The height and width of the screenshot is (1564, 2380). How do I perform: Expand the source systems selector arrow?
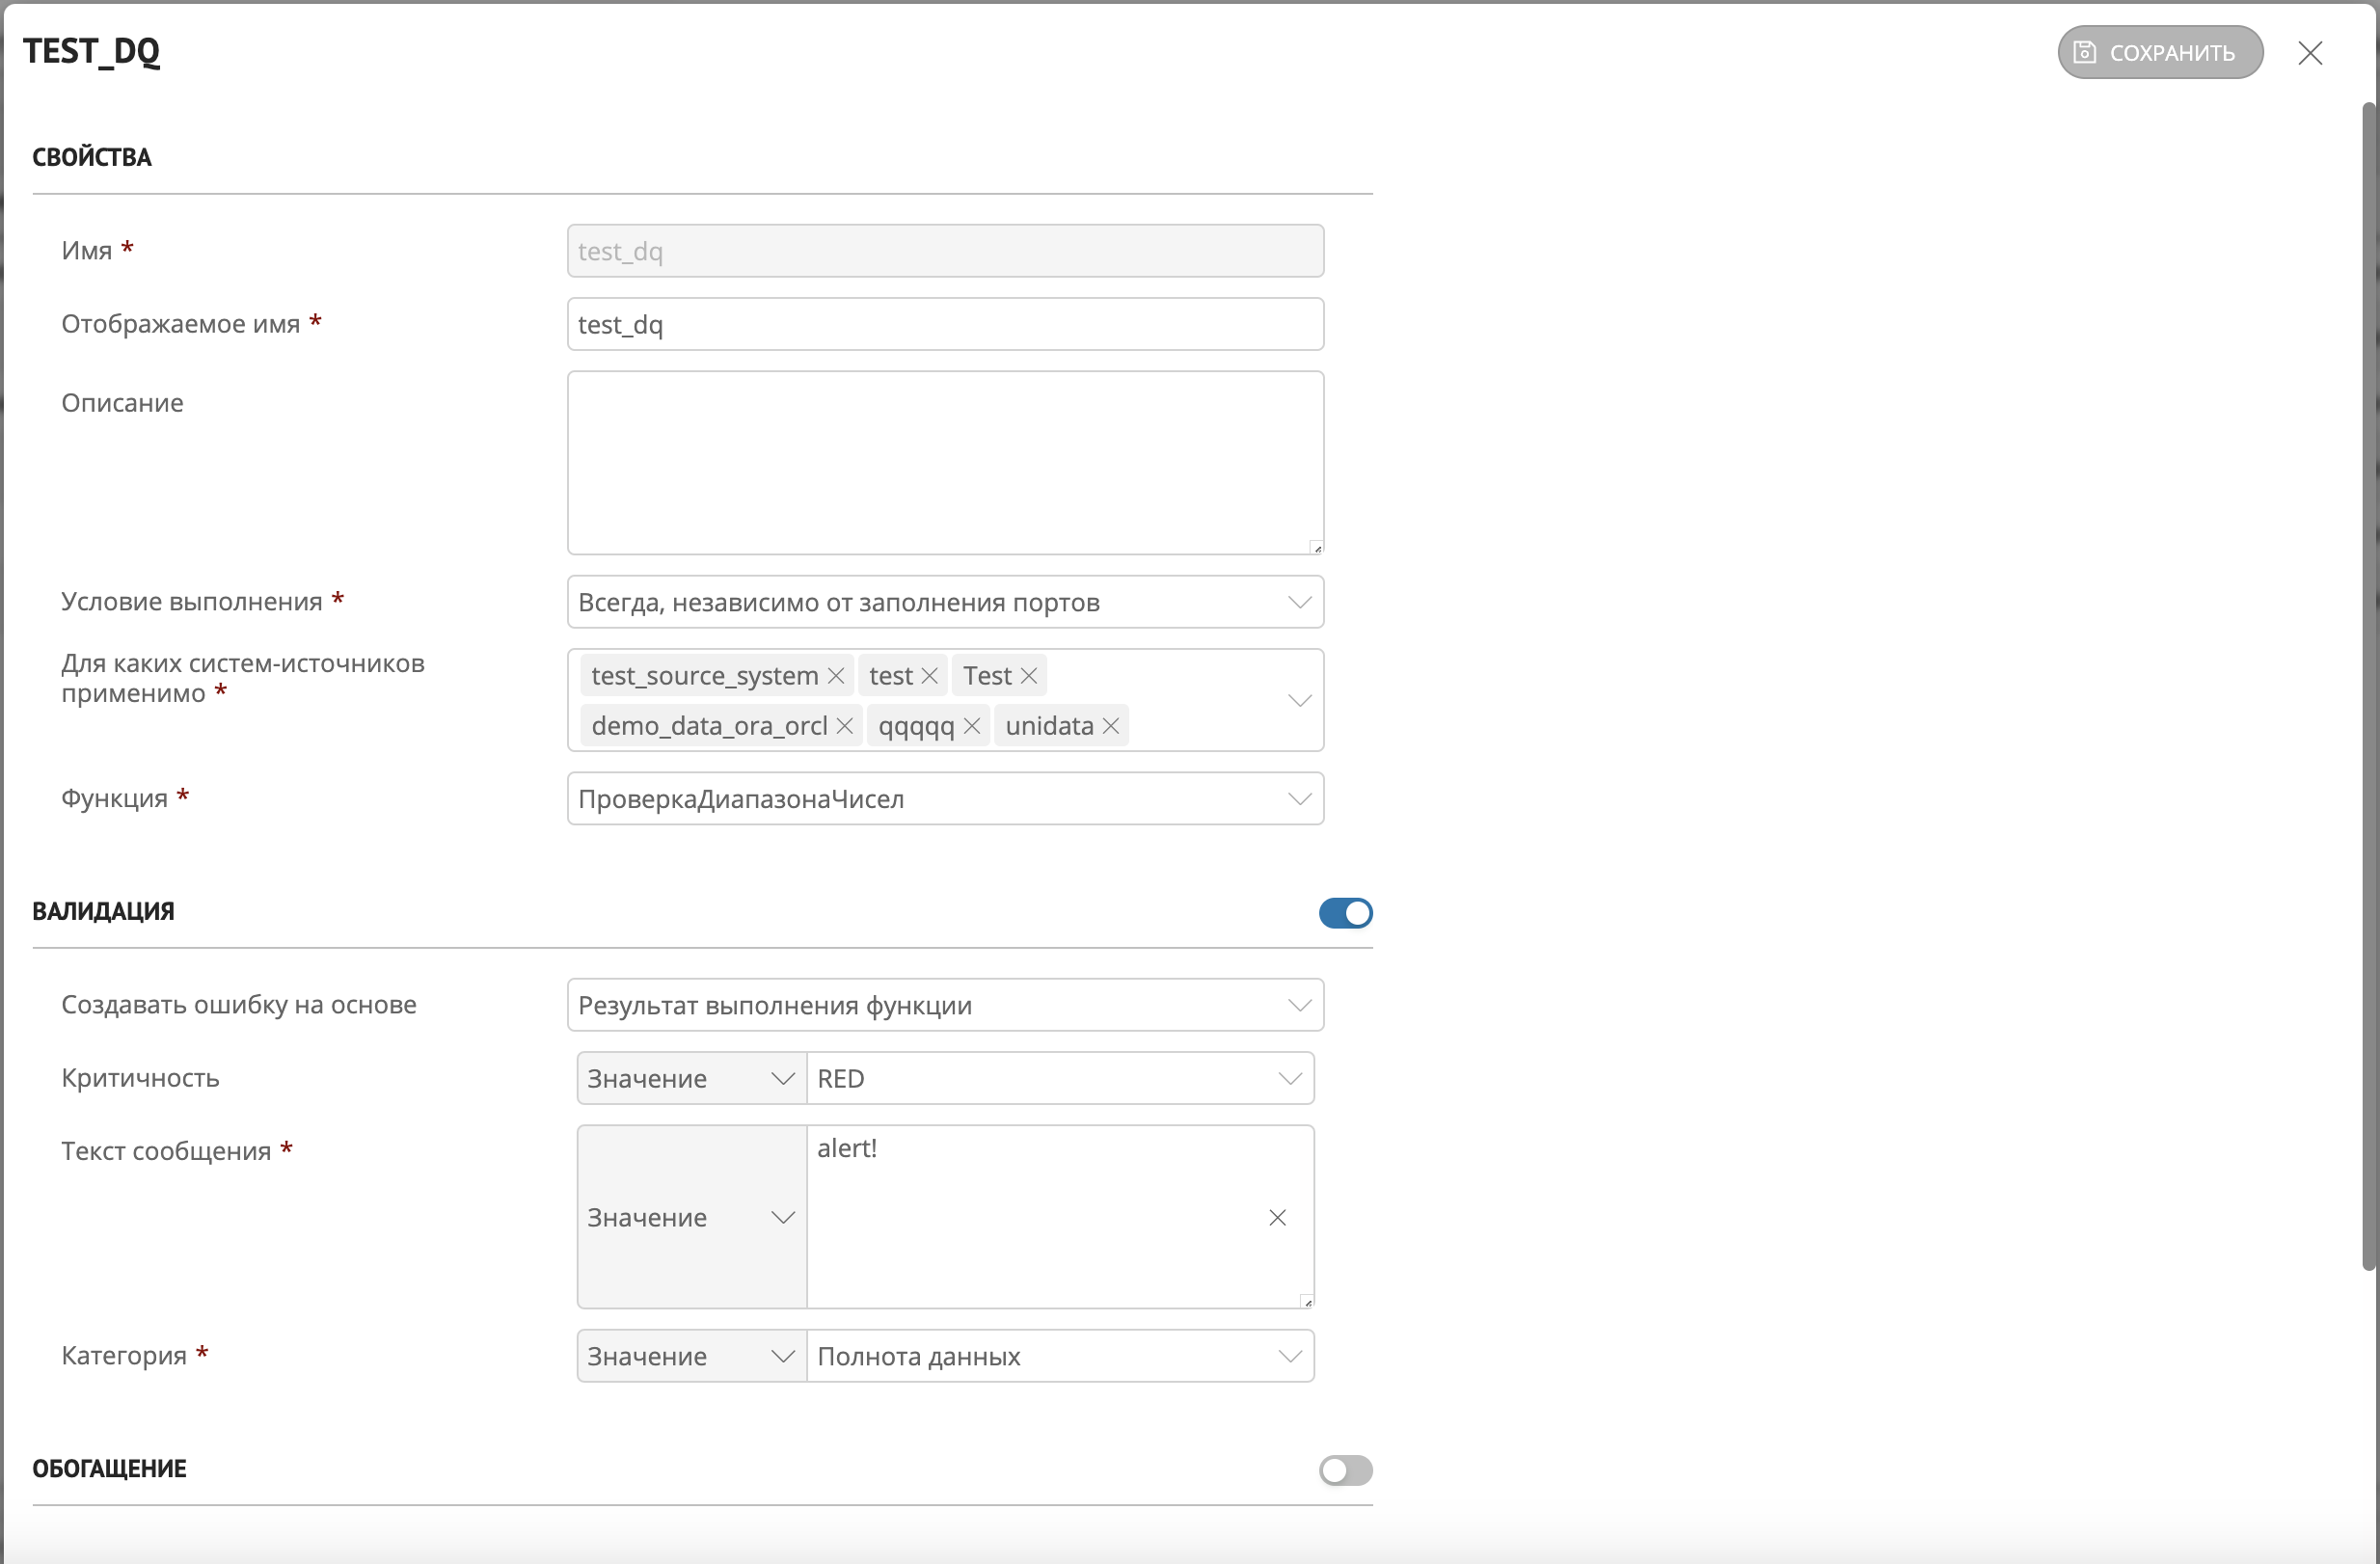(1299, 700)
